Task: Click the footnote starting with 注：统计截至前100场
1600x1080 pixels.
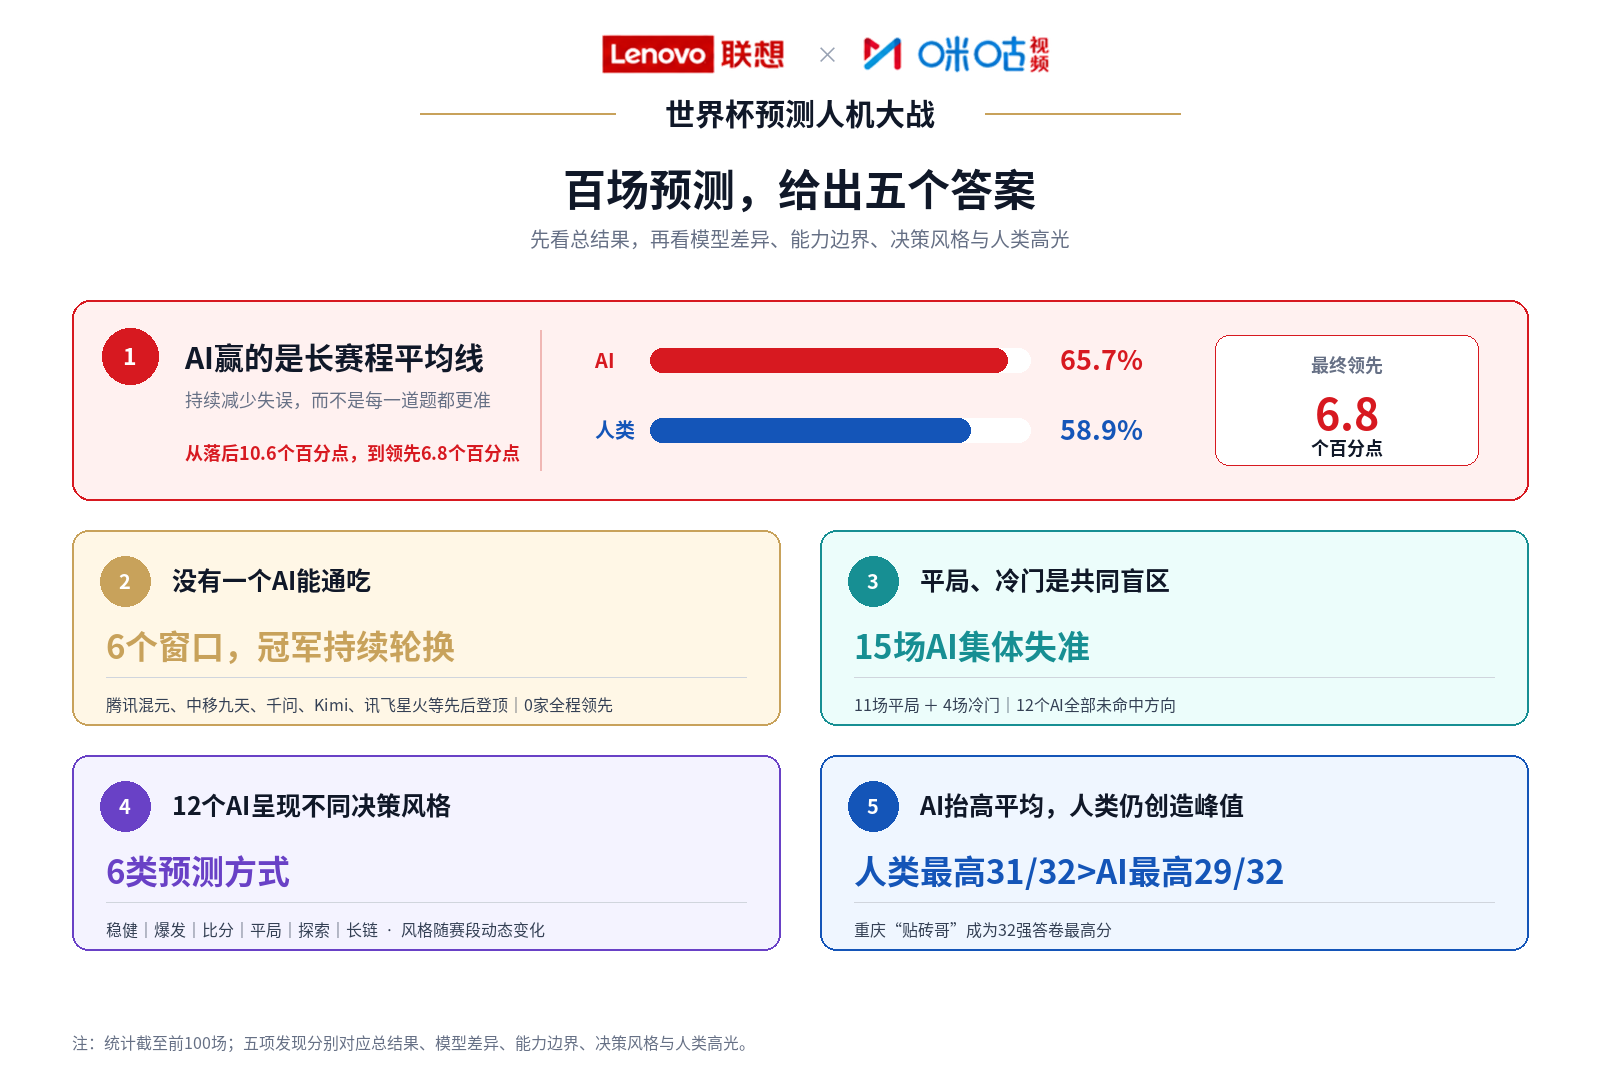Action: coord(413,1043)
